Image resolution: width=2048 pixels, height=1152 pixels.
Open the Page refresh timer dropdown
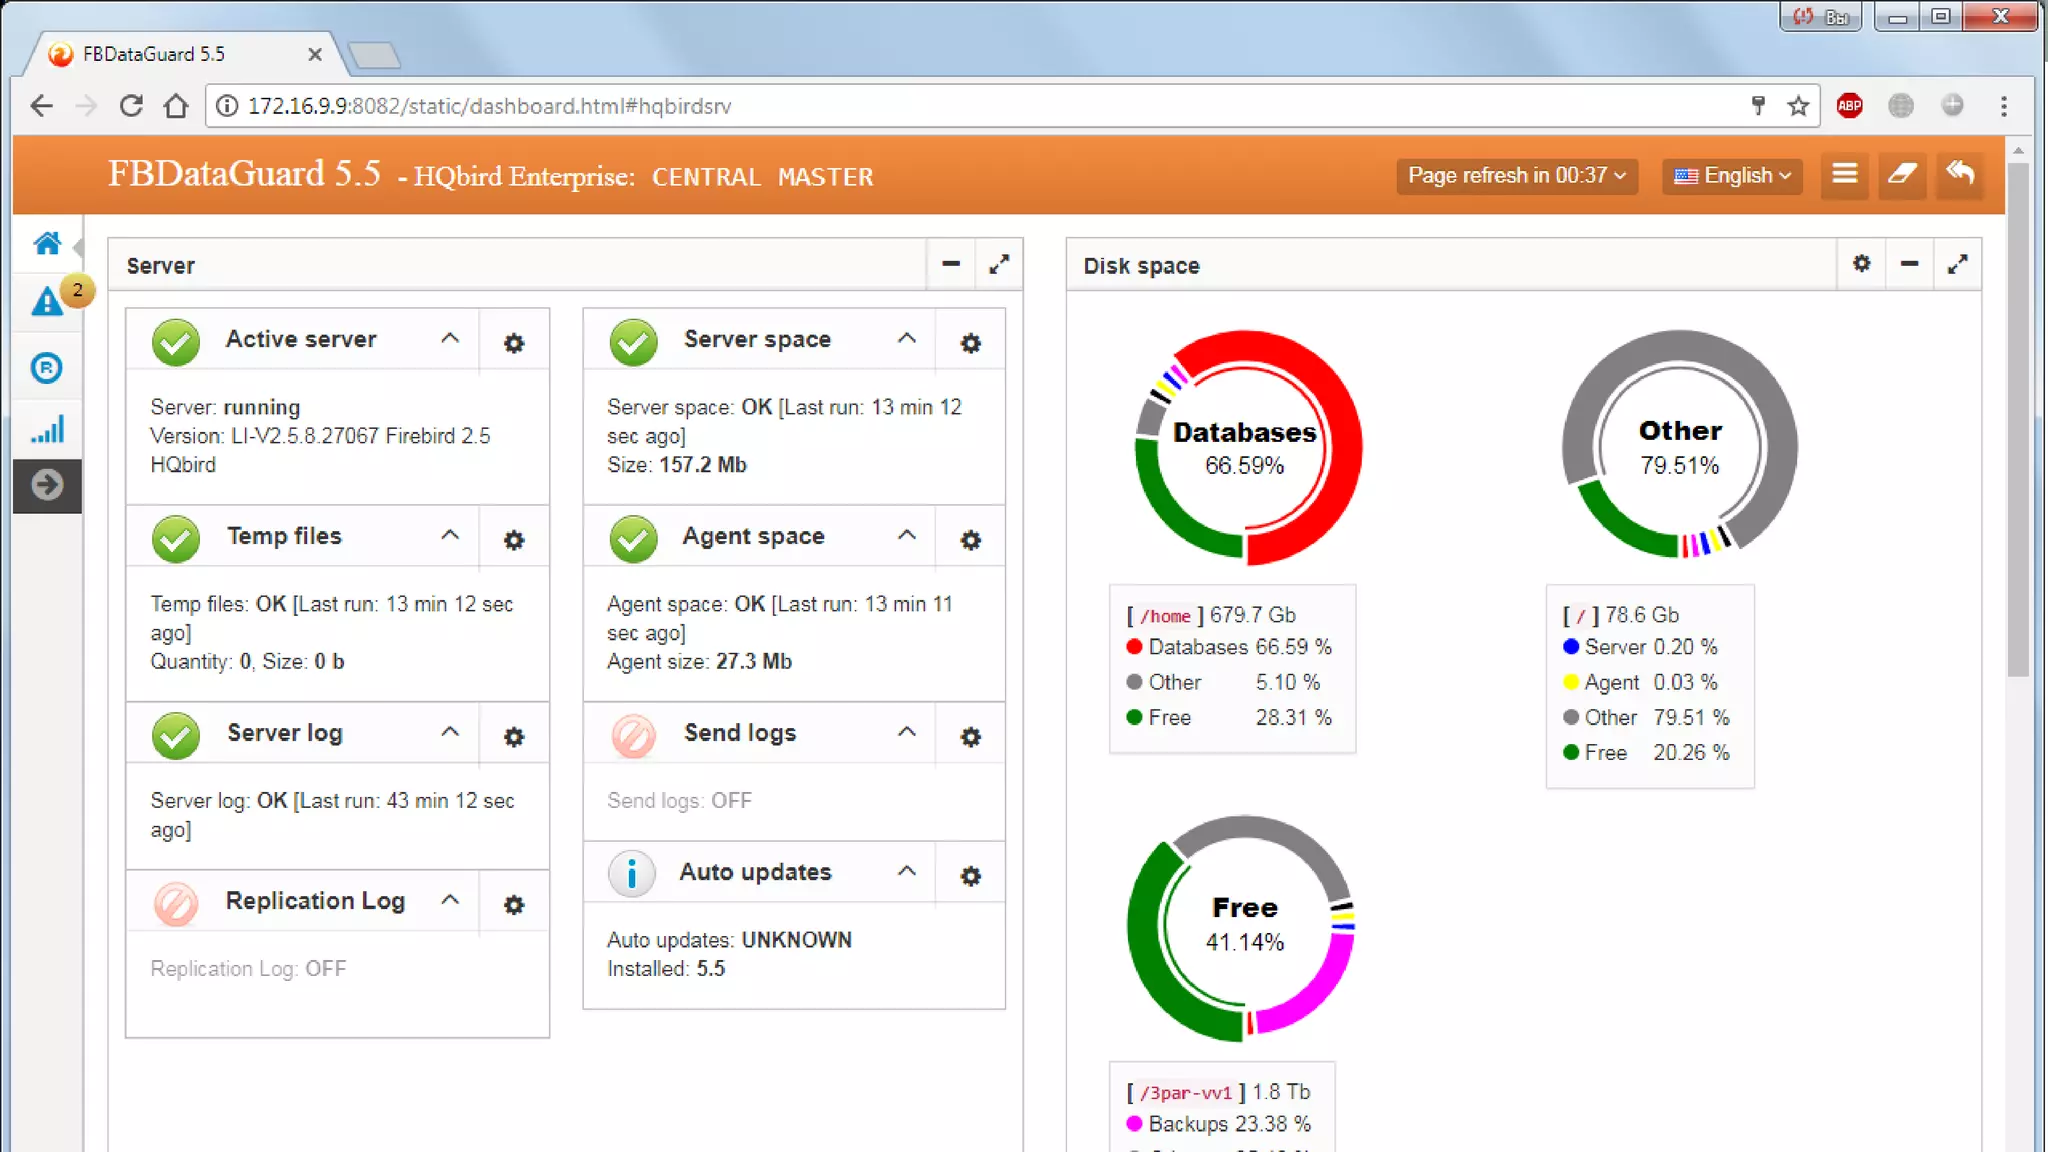pyautogui.click(x=1516, y=176)
